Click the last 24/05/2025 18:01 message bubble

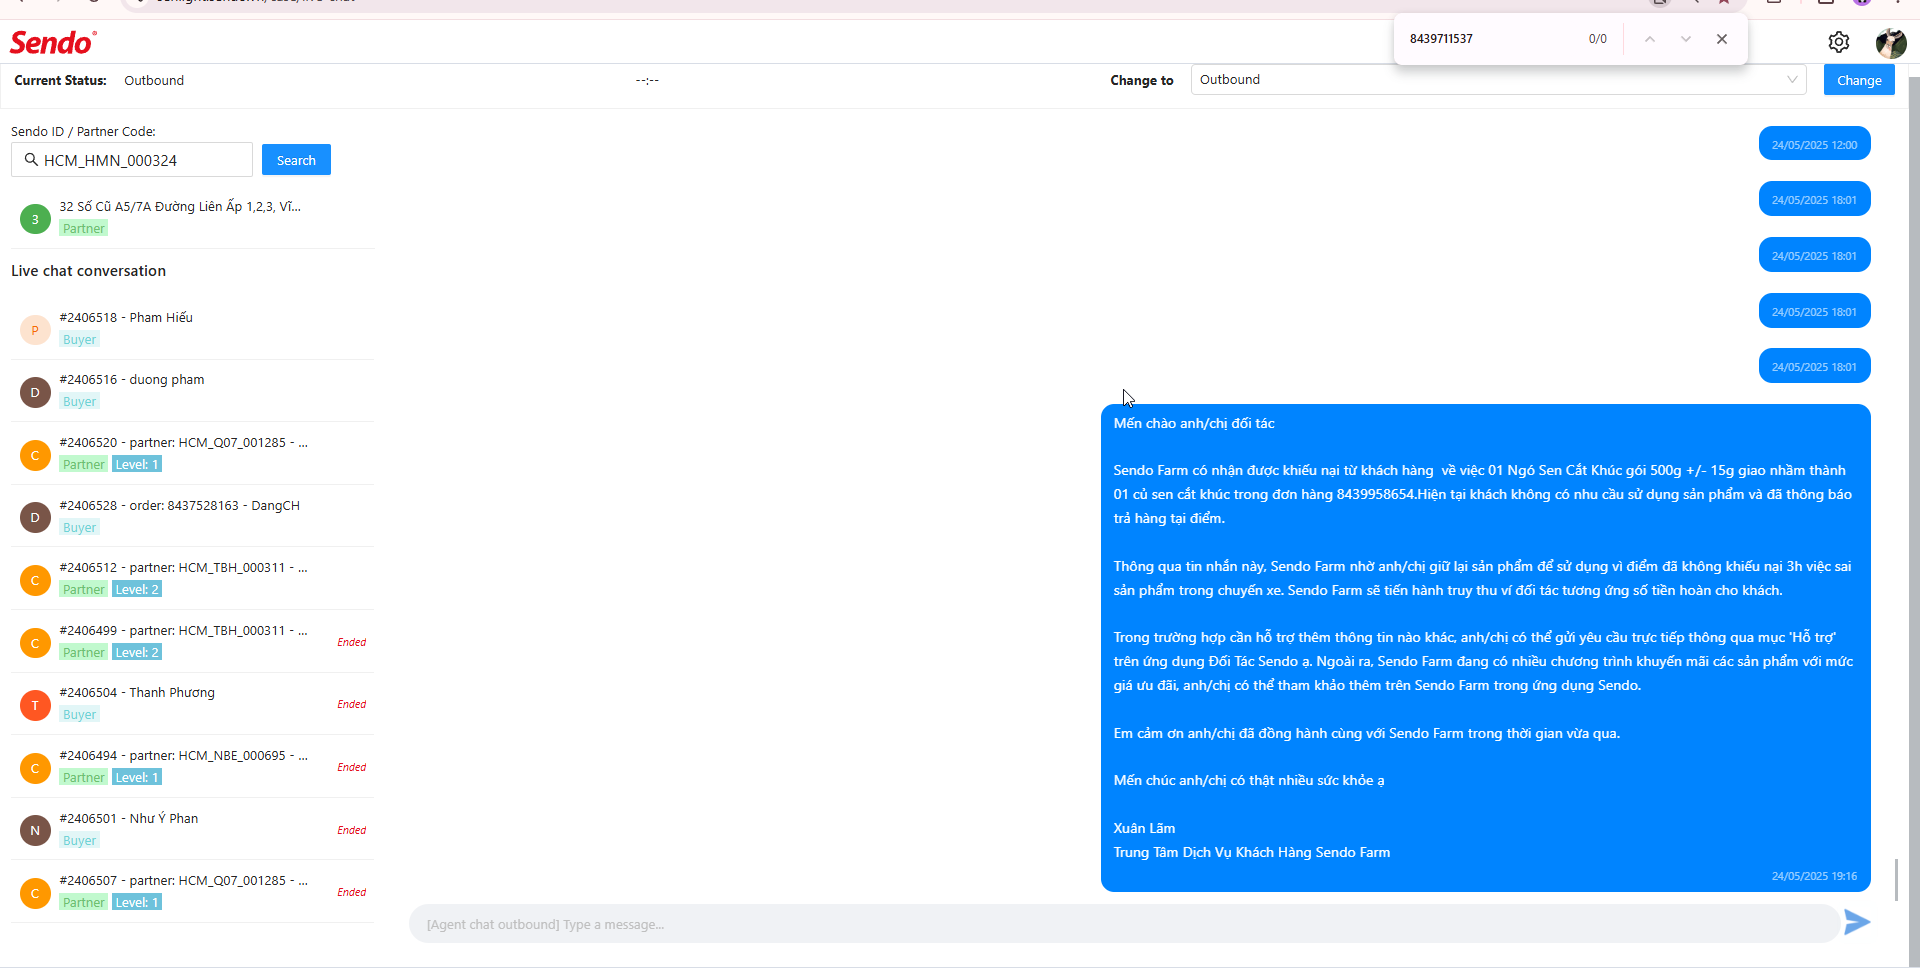click(1814, 366)
